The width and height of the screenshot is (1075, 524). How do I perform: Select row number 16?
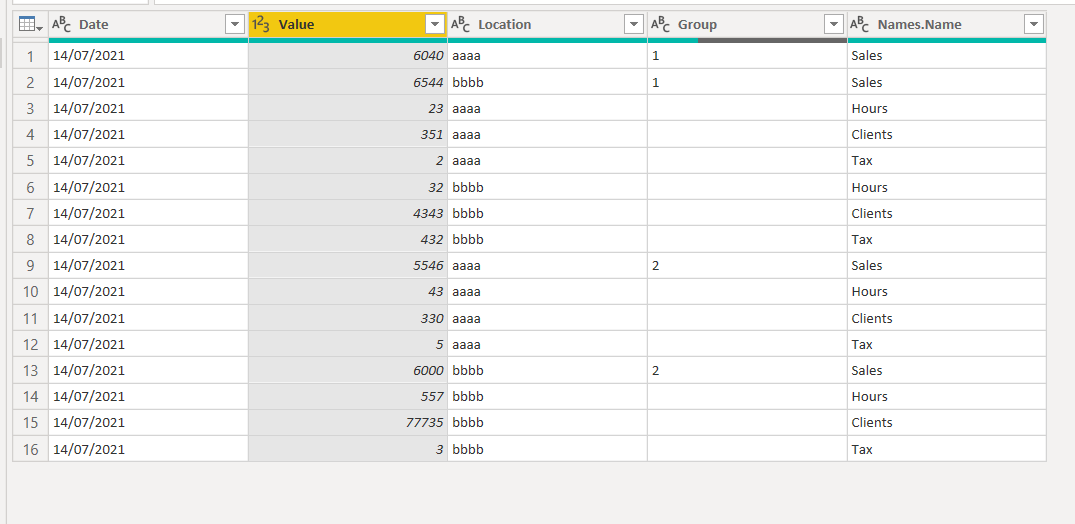[30, 449]
